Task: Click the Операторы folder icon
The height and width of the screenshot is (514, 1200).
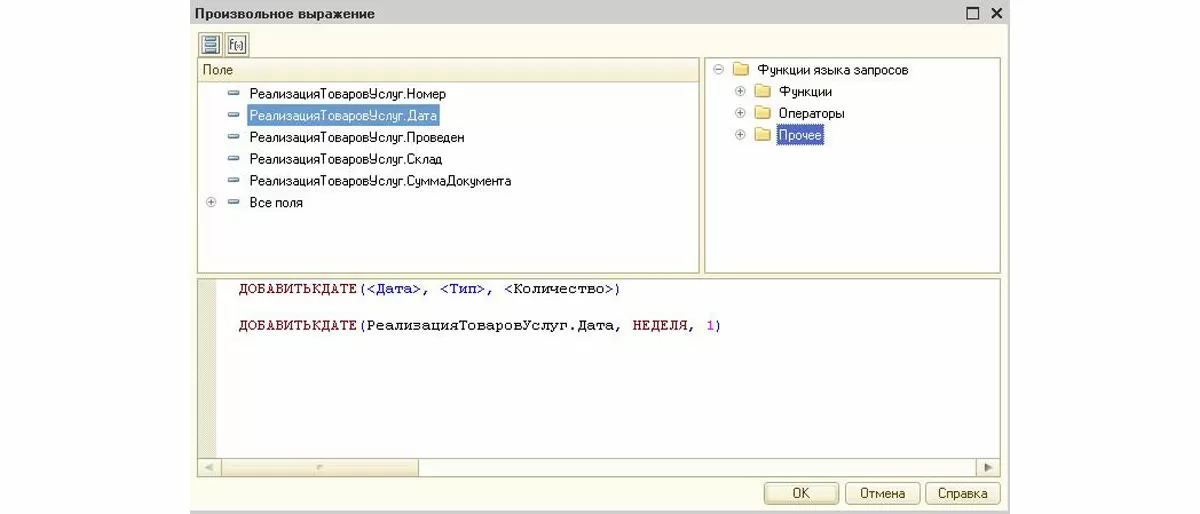Action: pos(762,113)
